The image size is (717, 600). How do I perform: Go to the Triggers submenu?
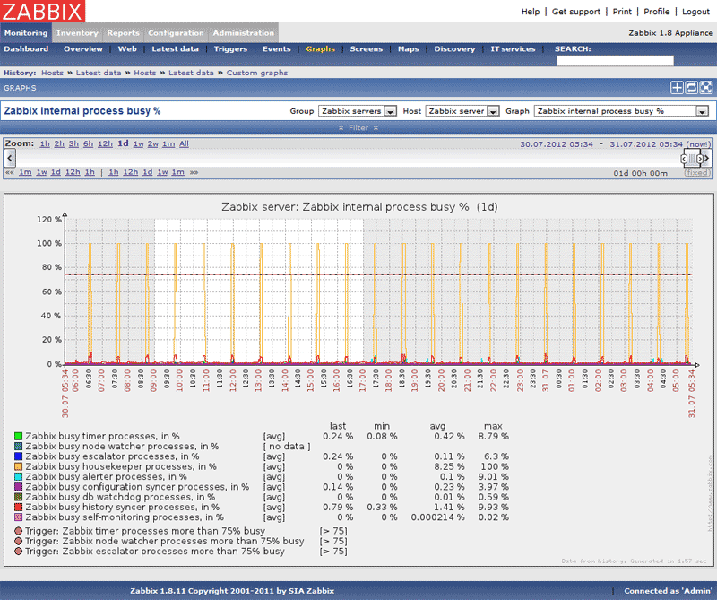point(230,48)
